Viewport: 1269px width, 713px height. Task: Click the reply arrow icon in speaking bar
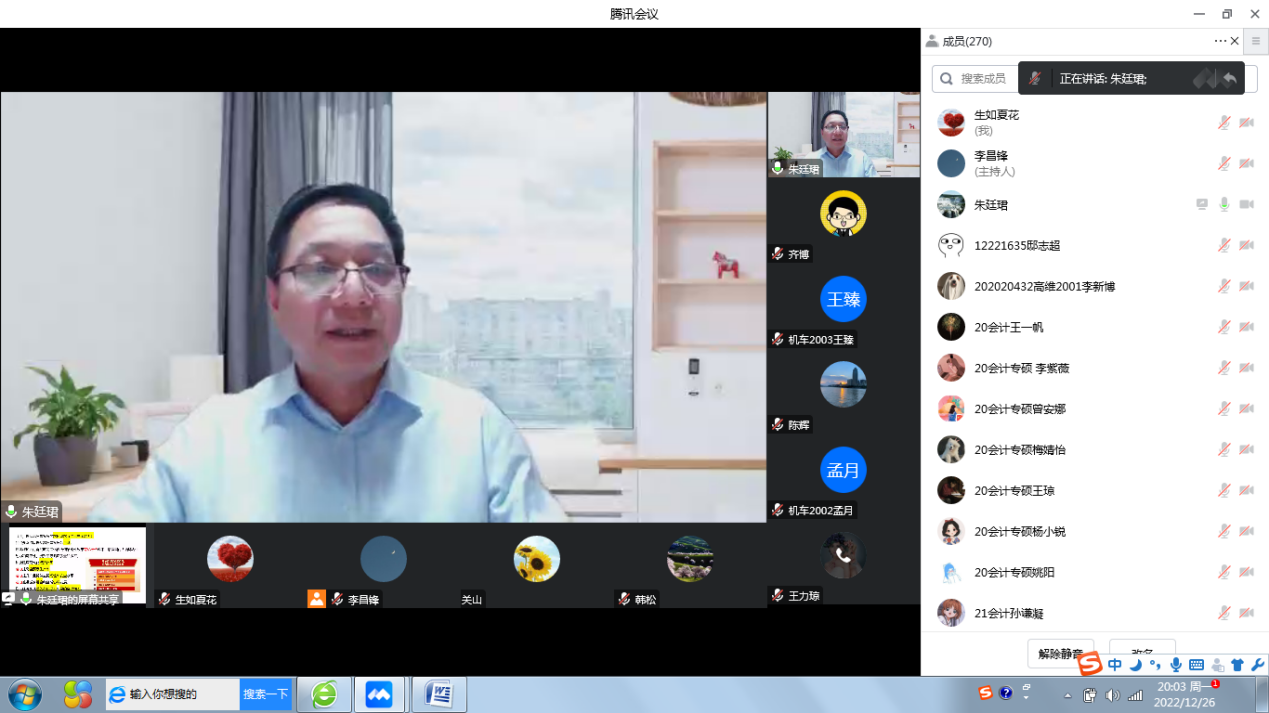[1229, 78]
